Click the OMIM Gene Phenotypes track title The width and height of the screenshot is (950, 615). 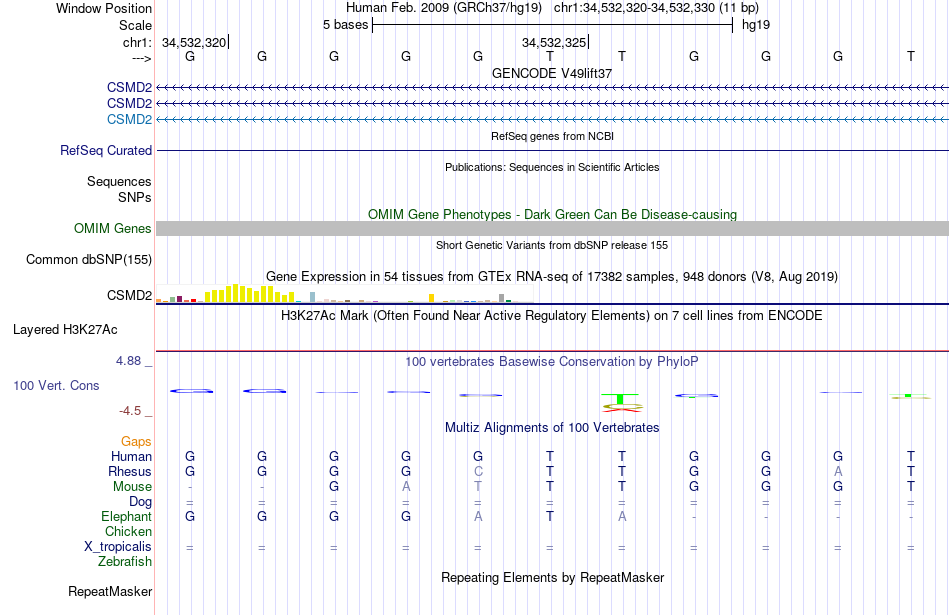(552, 214)
